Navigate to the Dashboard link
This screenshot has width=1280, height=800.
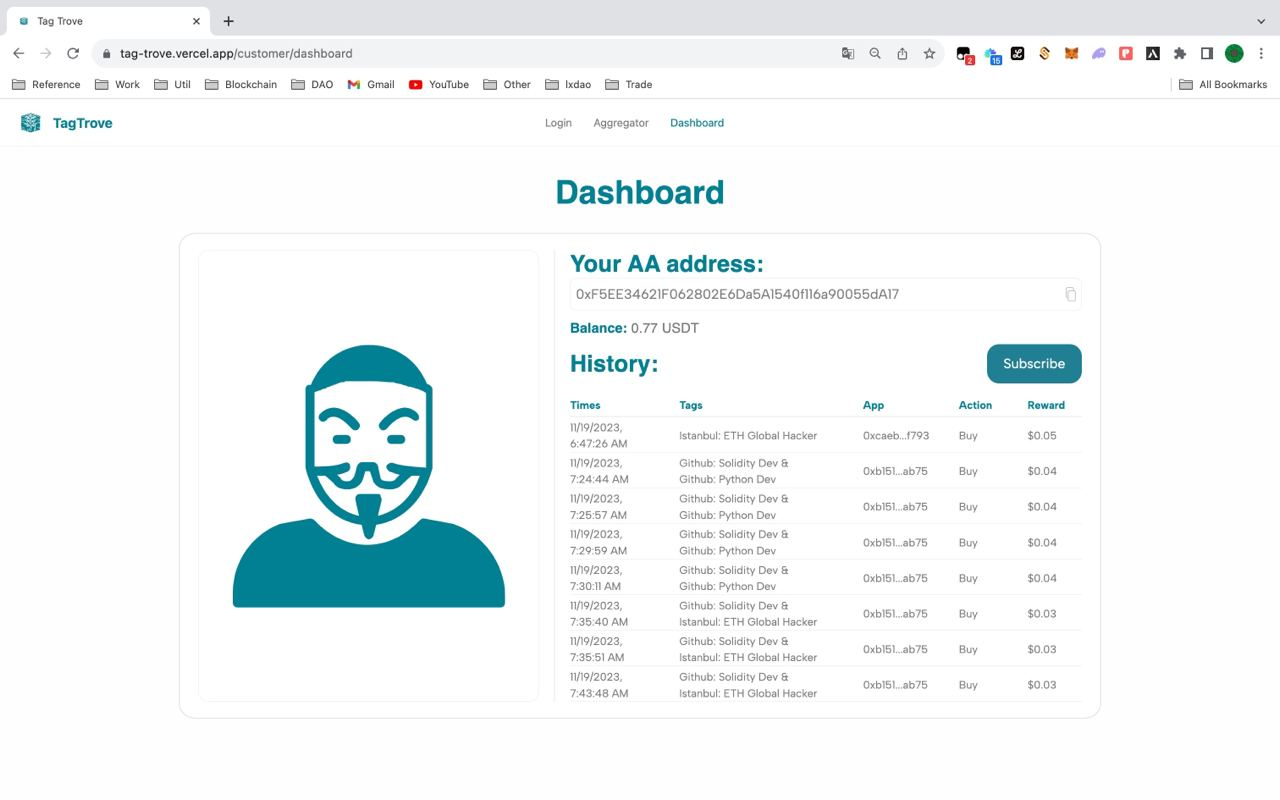tap(696, 122)
